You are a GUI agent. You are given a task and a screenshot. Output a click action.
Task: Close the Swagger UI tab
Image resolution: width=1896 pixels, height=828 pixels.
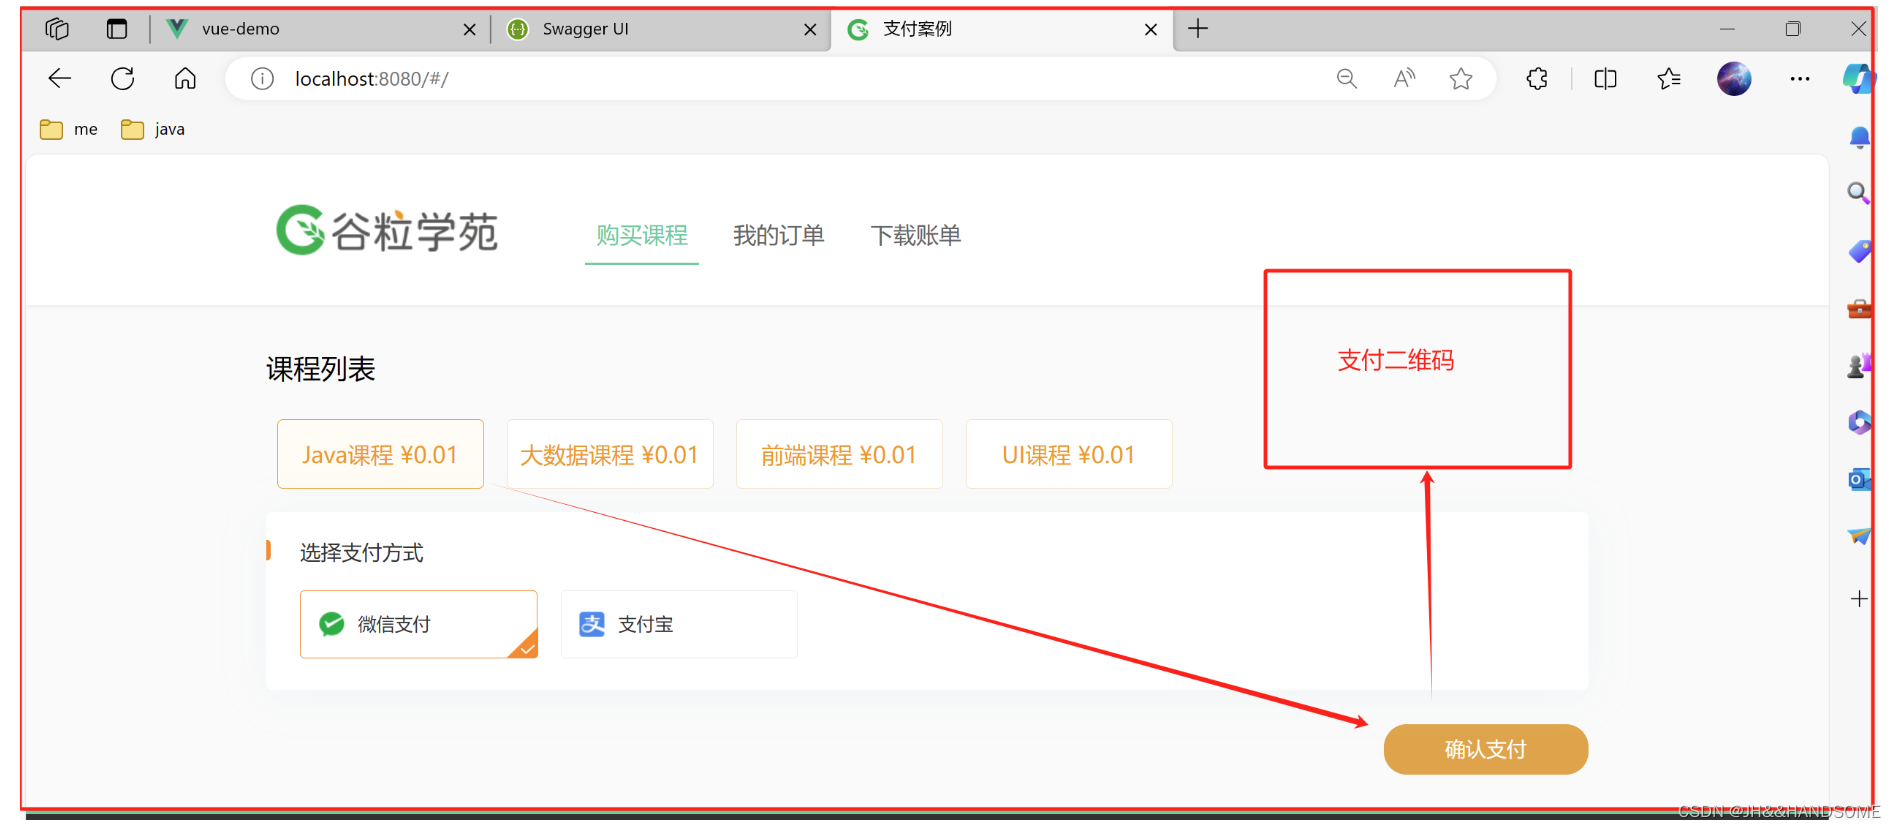pos(810,30)
